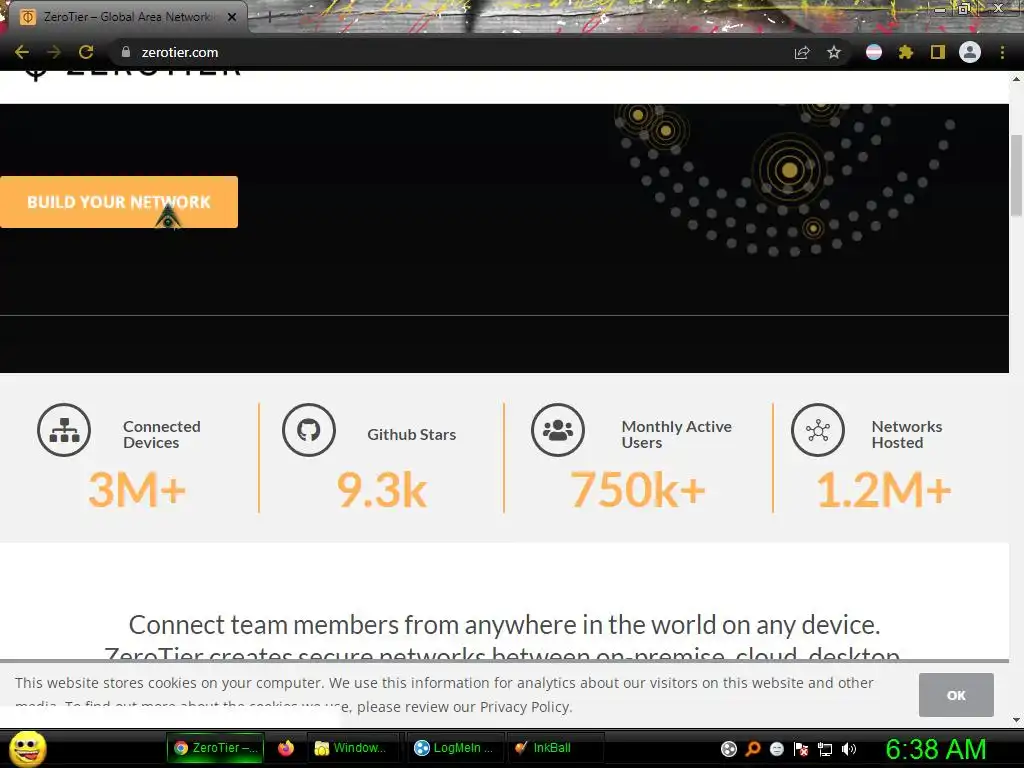Open a new browser tab
The width and height of the screenshot is (1024, 768).
point(269,17)
